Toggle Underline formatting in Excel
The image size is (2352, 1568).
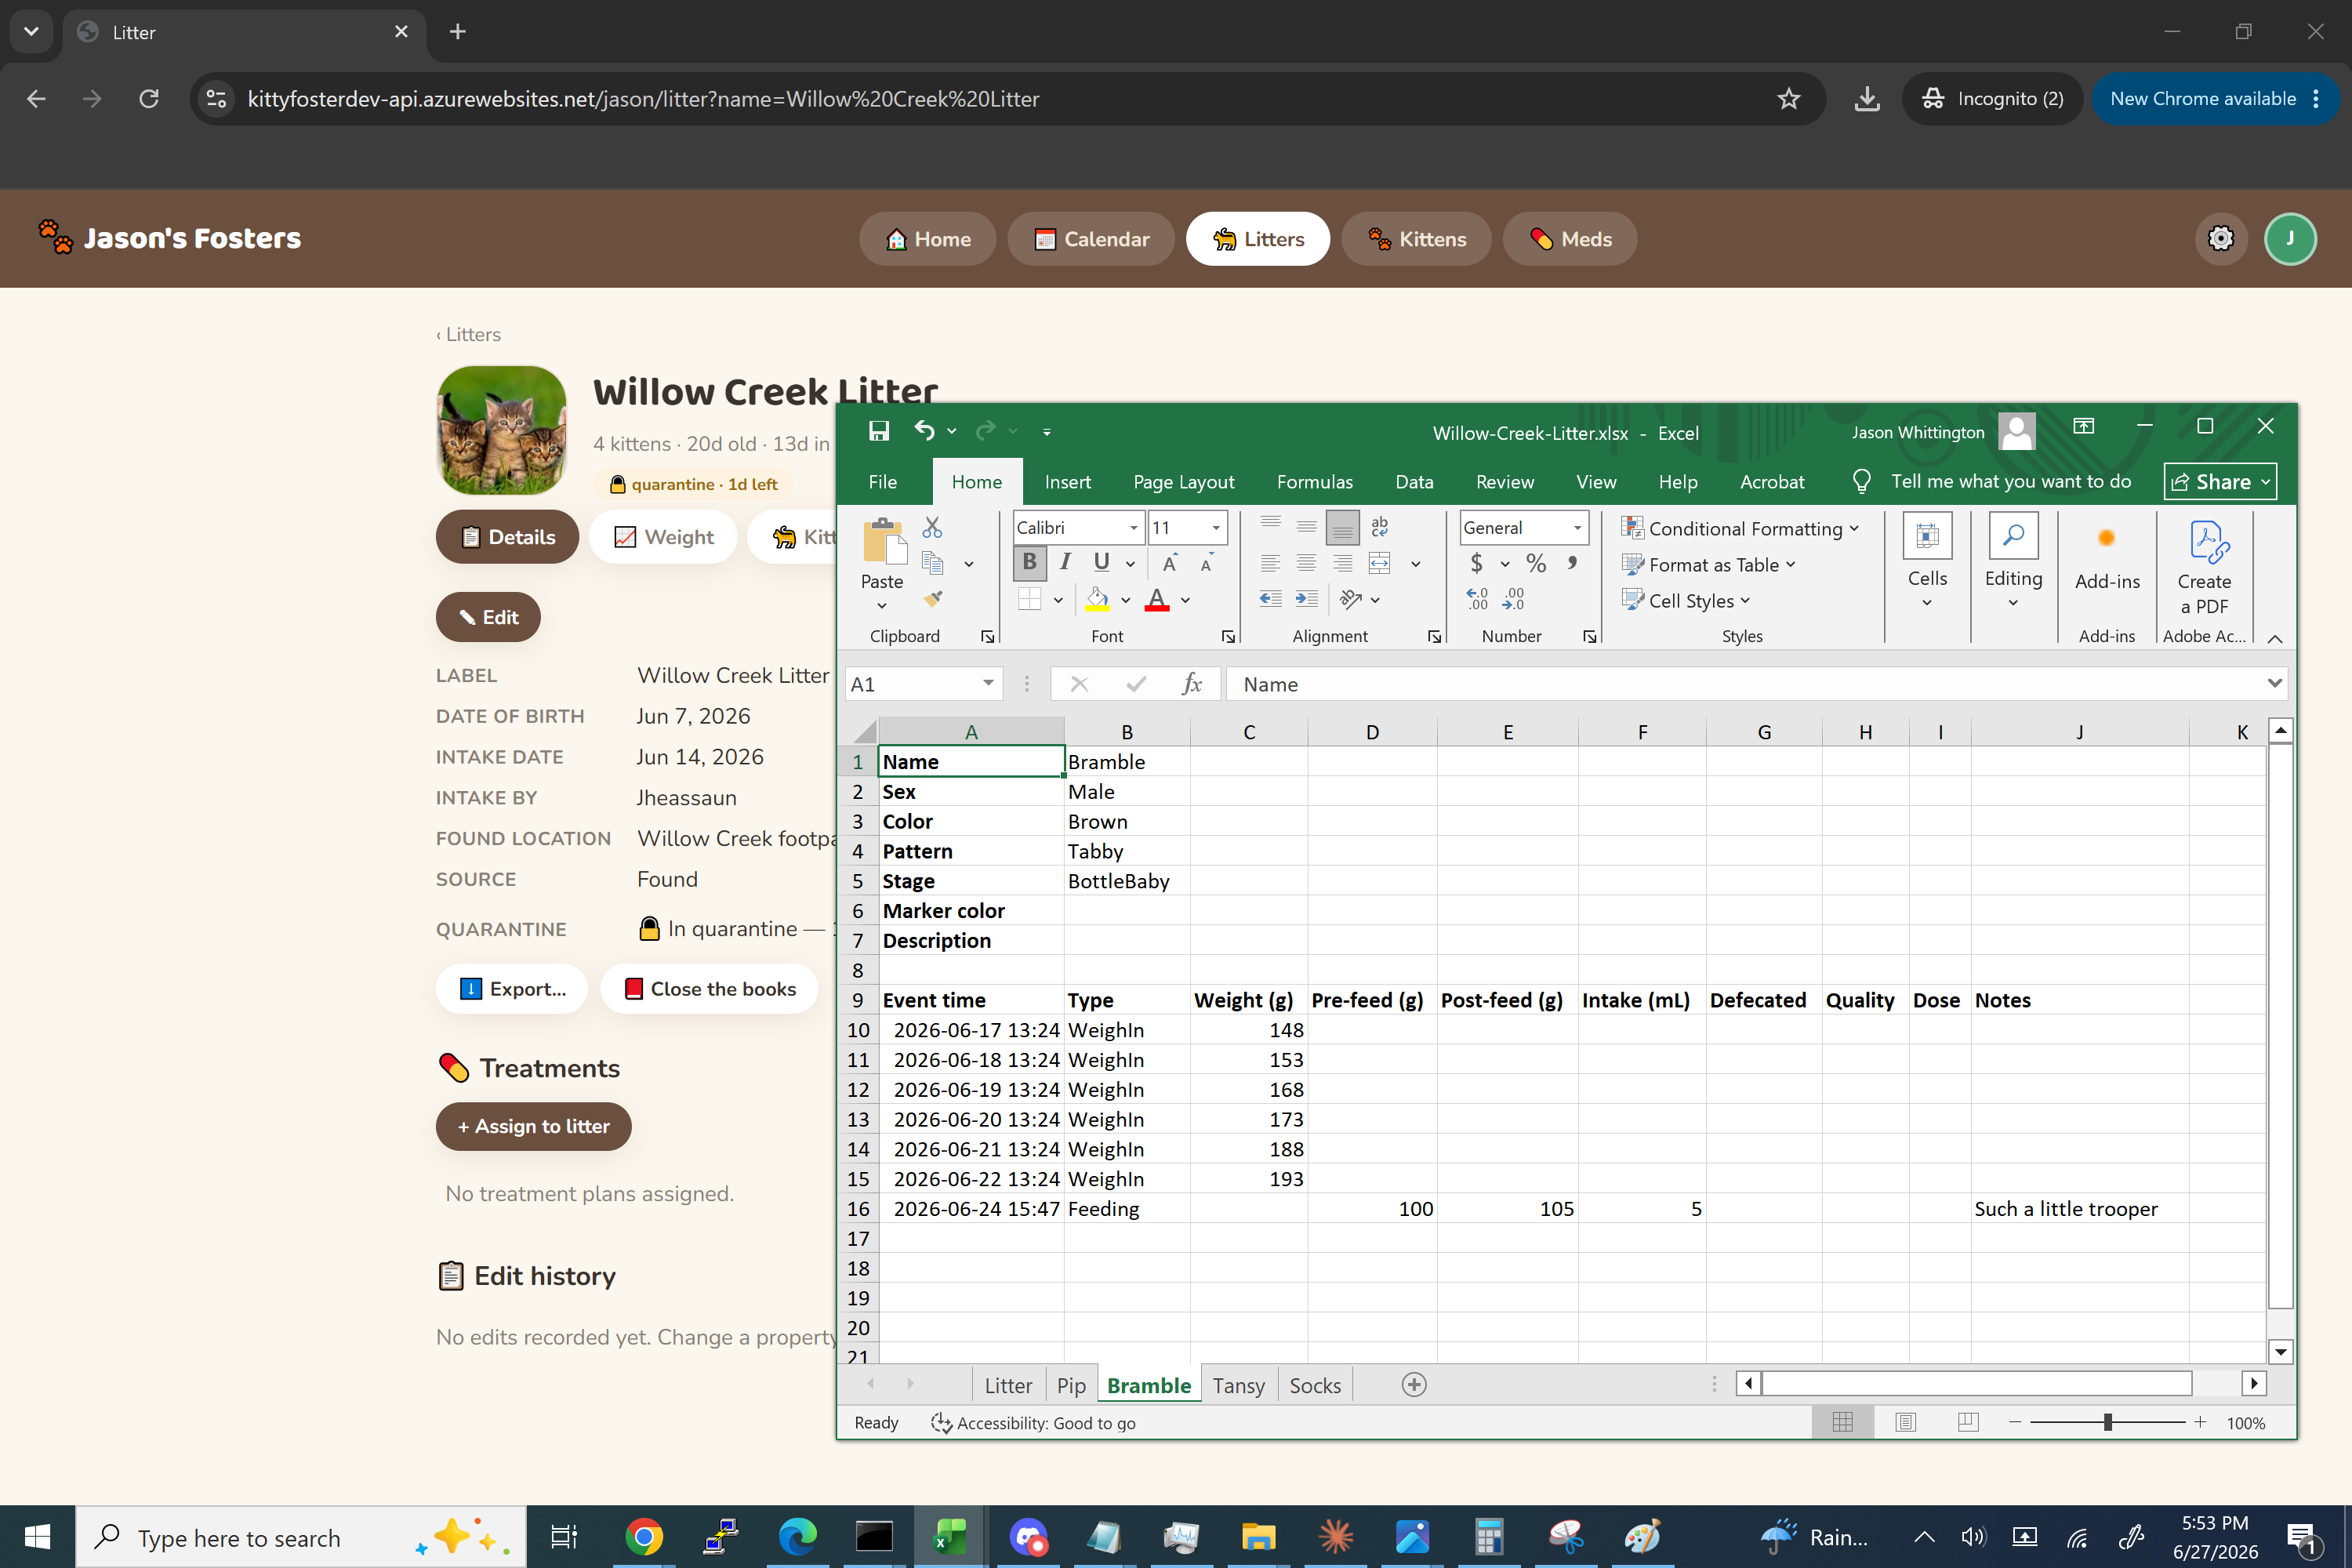tap(1101, 563)
